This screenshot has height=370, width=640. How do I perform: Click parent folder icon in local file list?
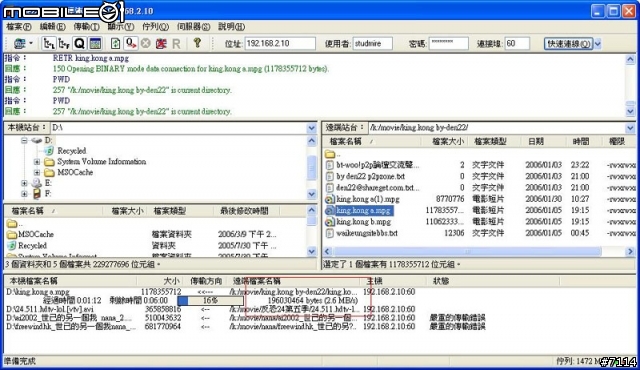11,223
